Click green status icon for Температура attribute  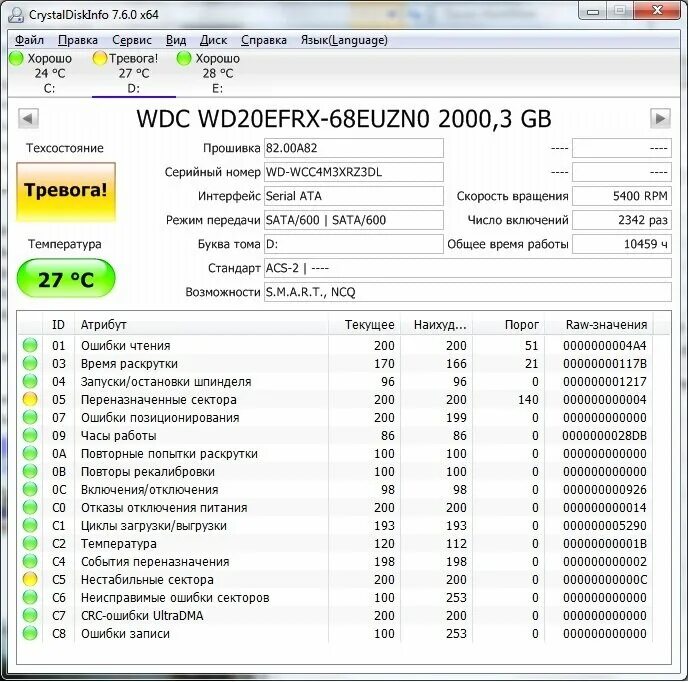click(30, 544)
